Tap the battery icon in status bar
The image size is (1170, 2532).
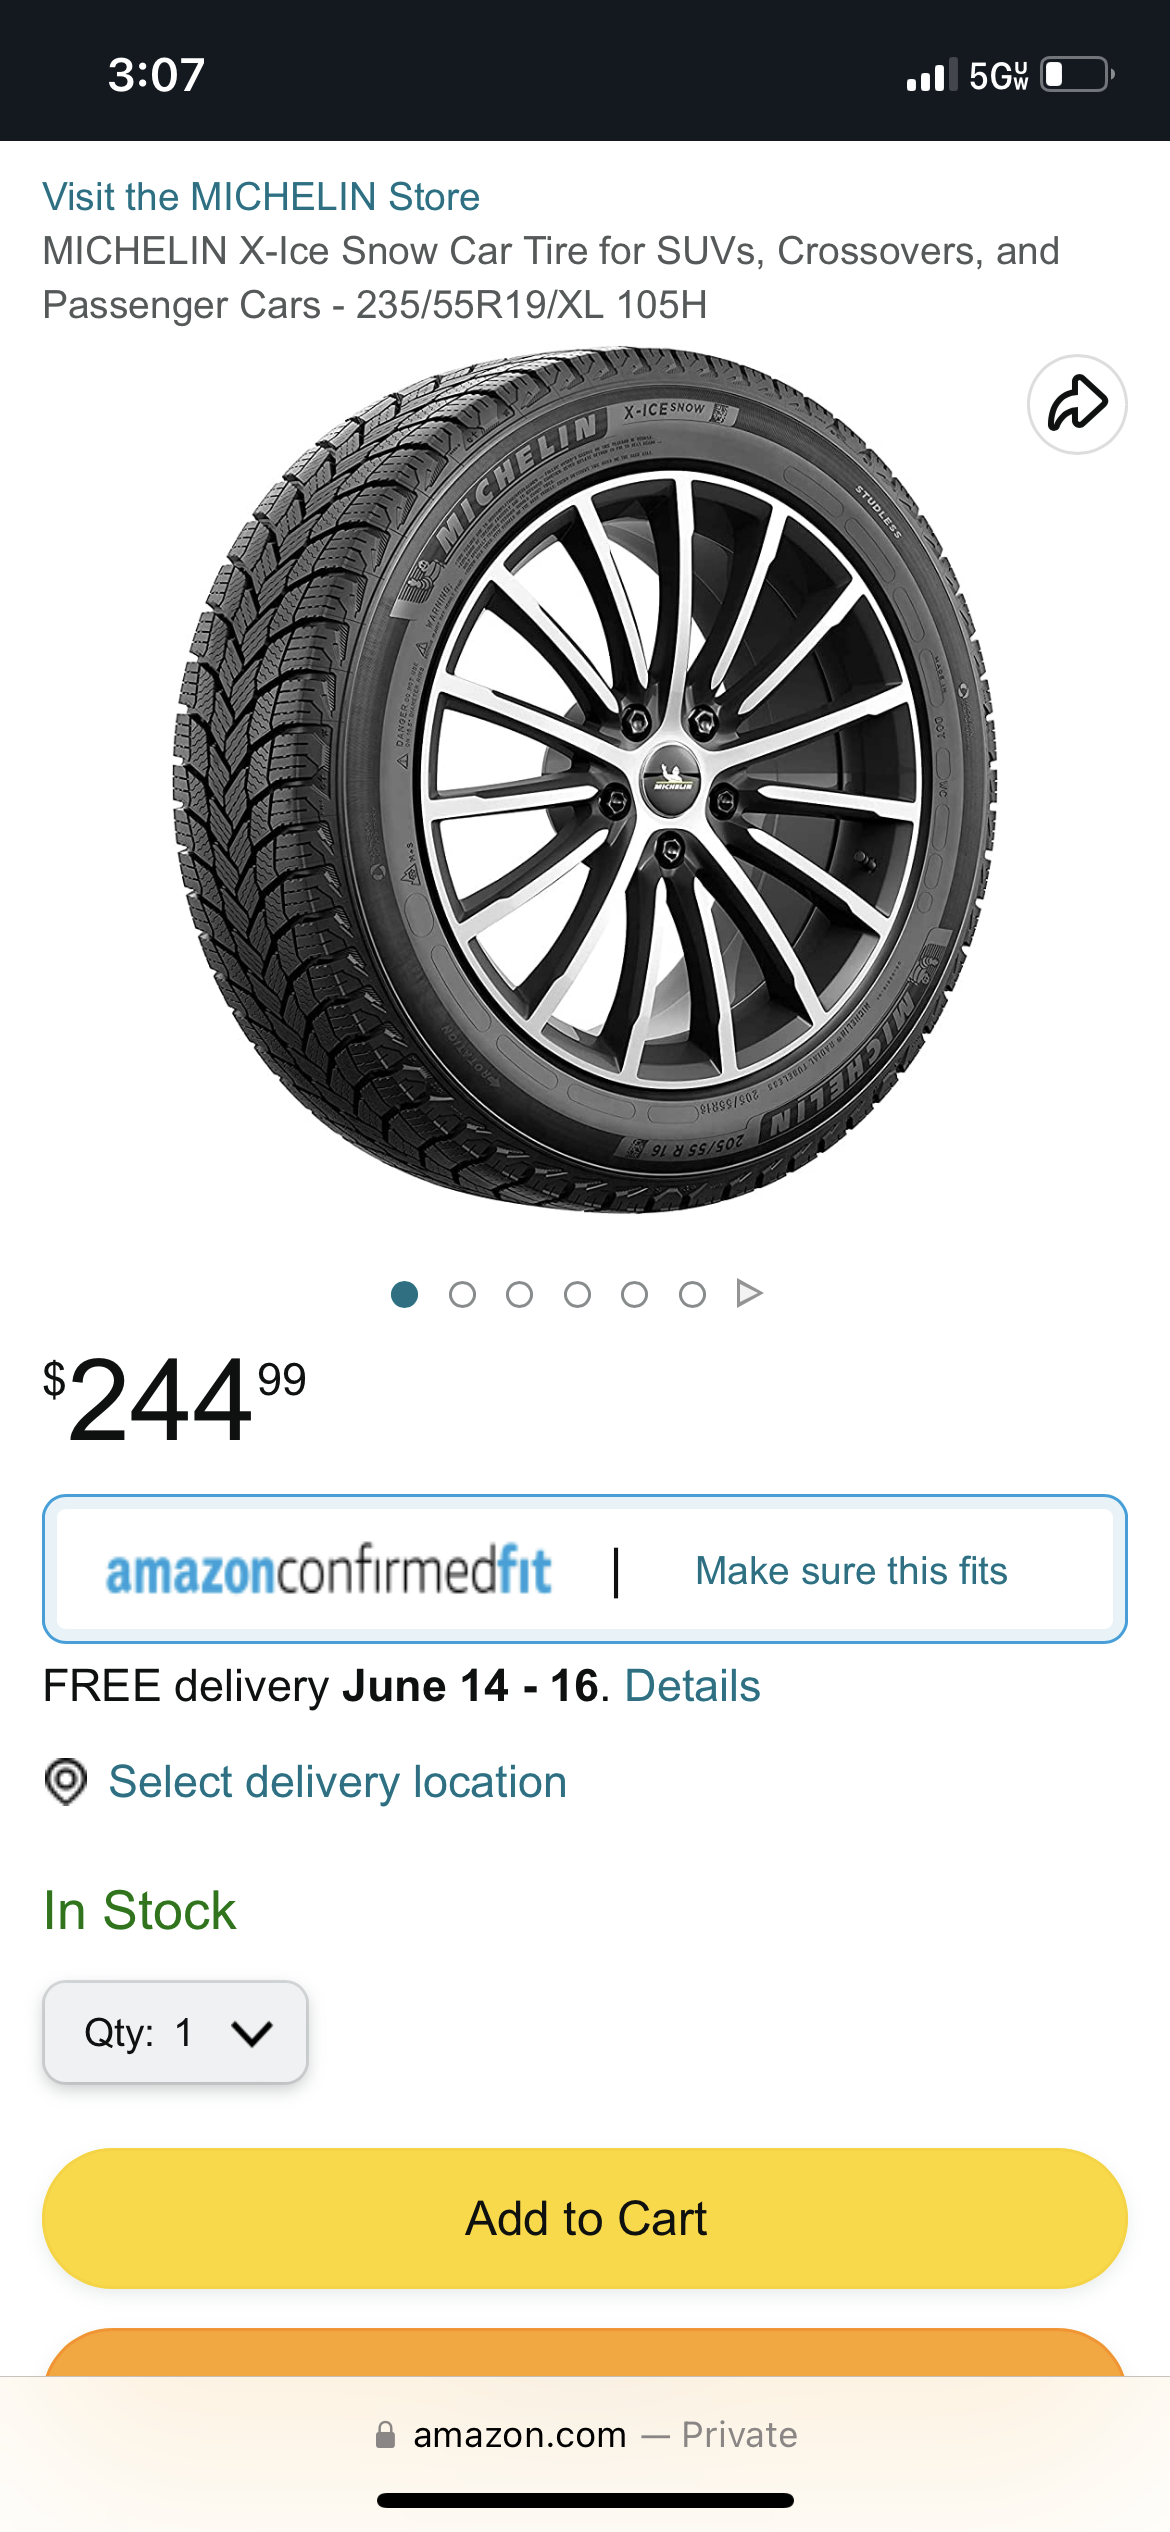coord(1077,75)
